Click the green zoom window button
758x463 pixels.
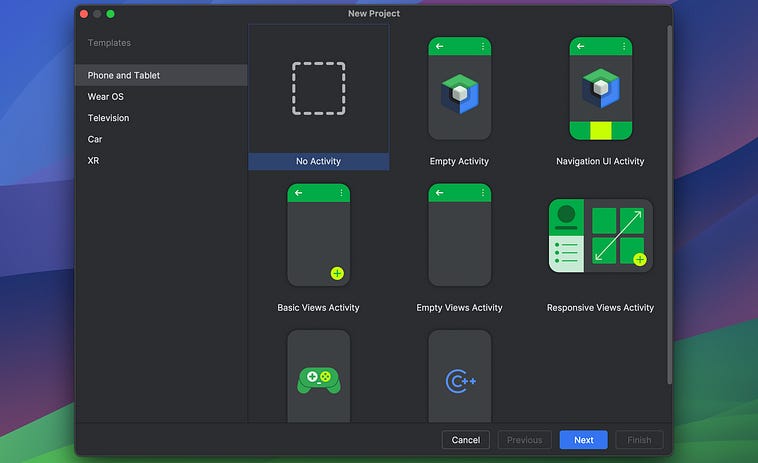[x=110, y=14]
